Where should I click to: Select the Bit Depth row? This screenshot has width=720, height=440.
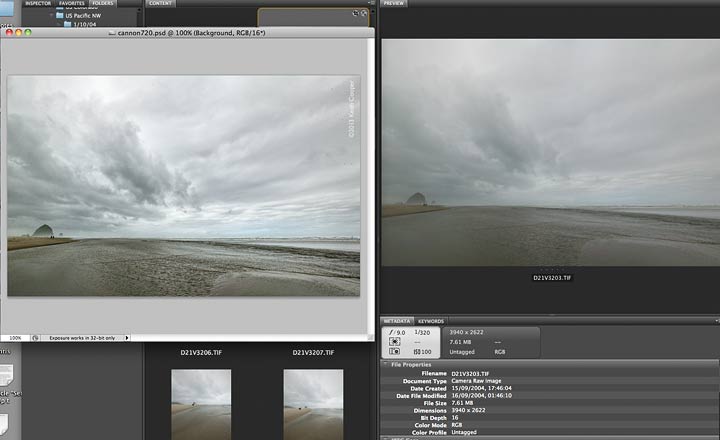click(550, 418)
